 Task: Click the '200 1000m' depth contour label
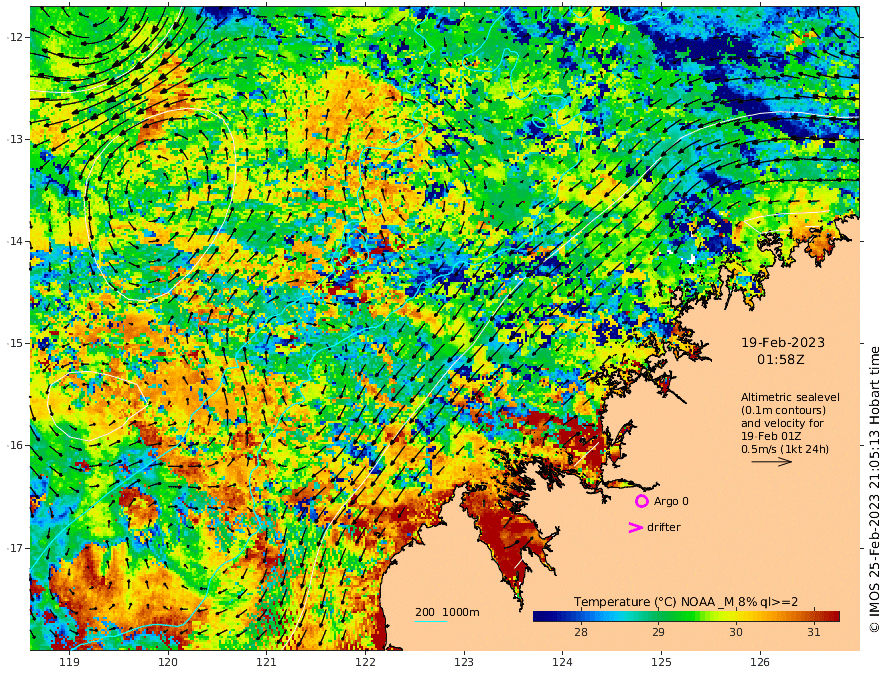pyautogui.click(x=447, y=612)
